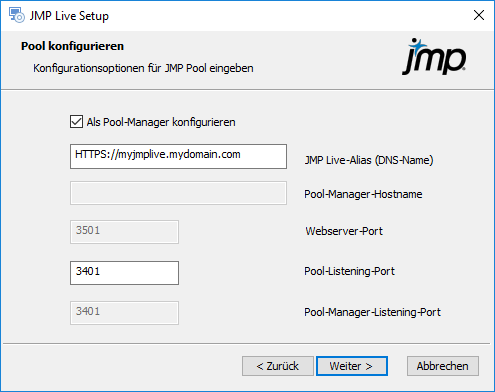The width and height of the screenshot is (495, 392).
Task: Cancel setup with Abbrechen button
Action: coord(443,366)
